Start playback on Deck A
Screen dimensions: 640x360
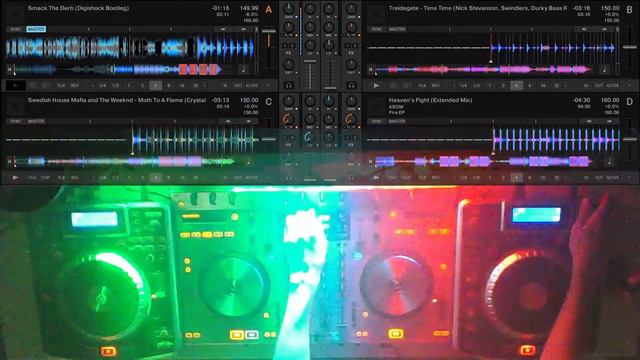(x=16, y=86)
